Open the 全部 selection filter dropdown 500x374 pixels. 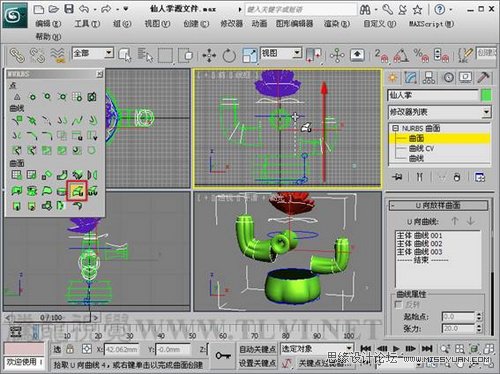coord(108,53)
